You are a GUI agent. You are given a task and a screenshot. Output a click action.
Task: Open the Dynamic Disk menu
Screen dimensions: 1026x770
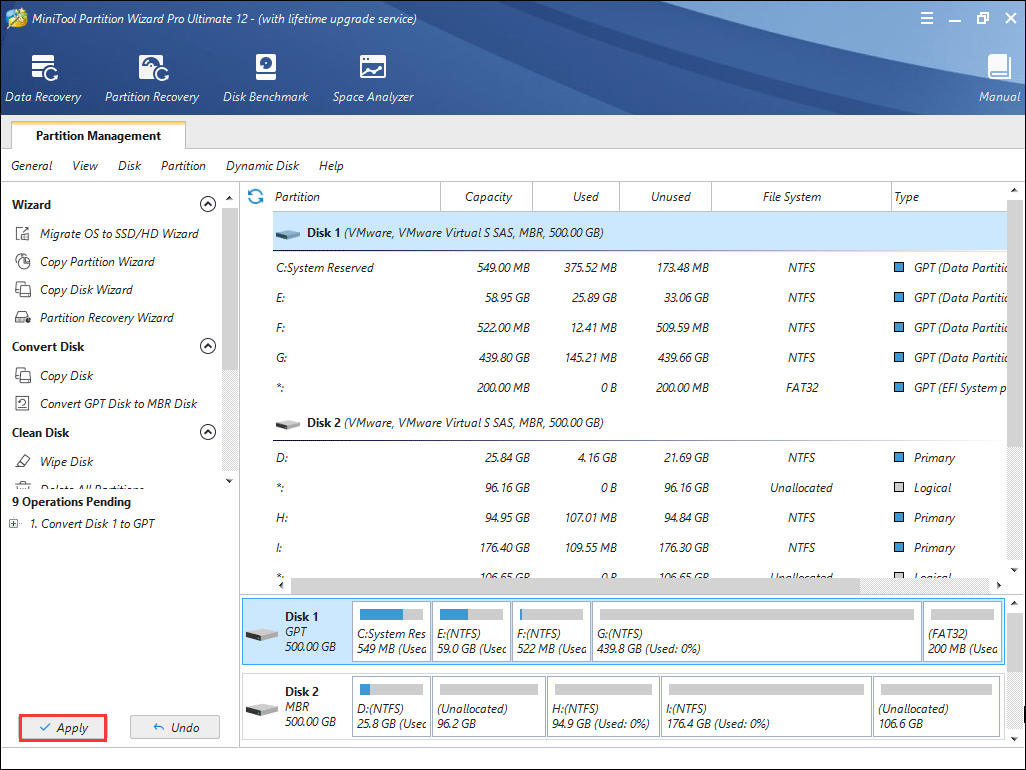point(262,166)
